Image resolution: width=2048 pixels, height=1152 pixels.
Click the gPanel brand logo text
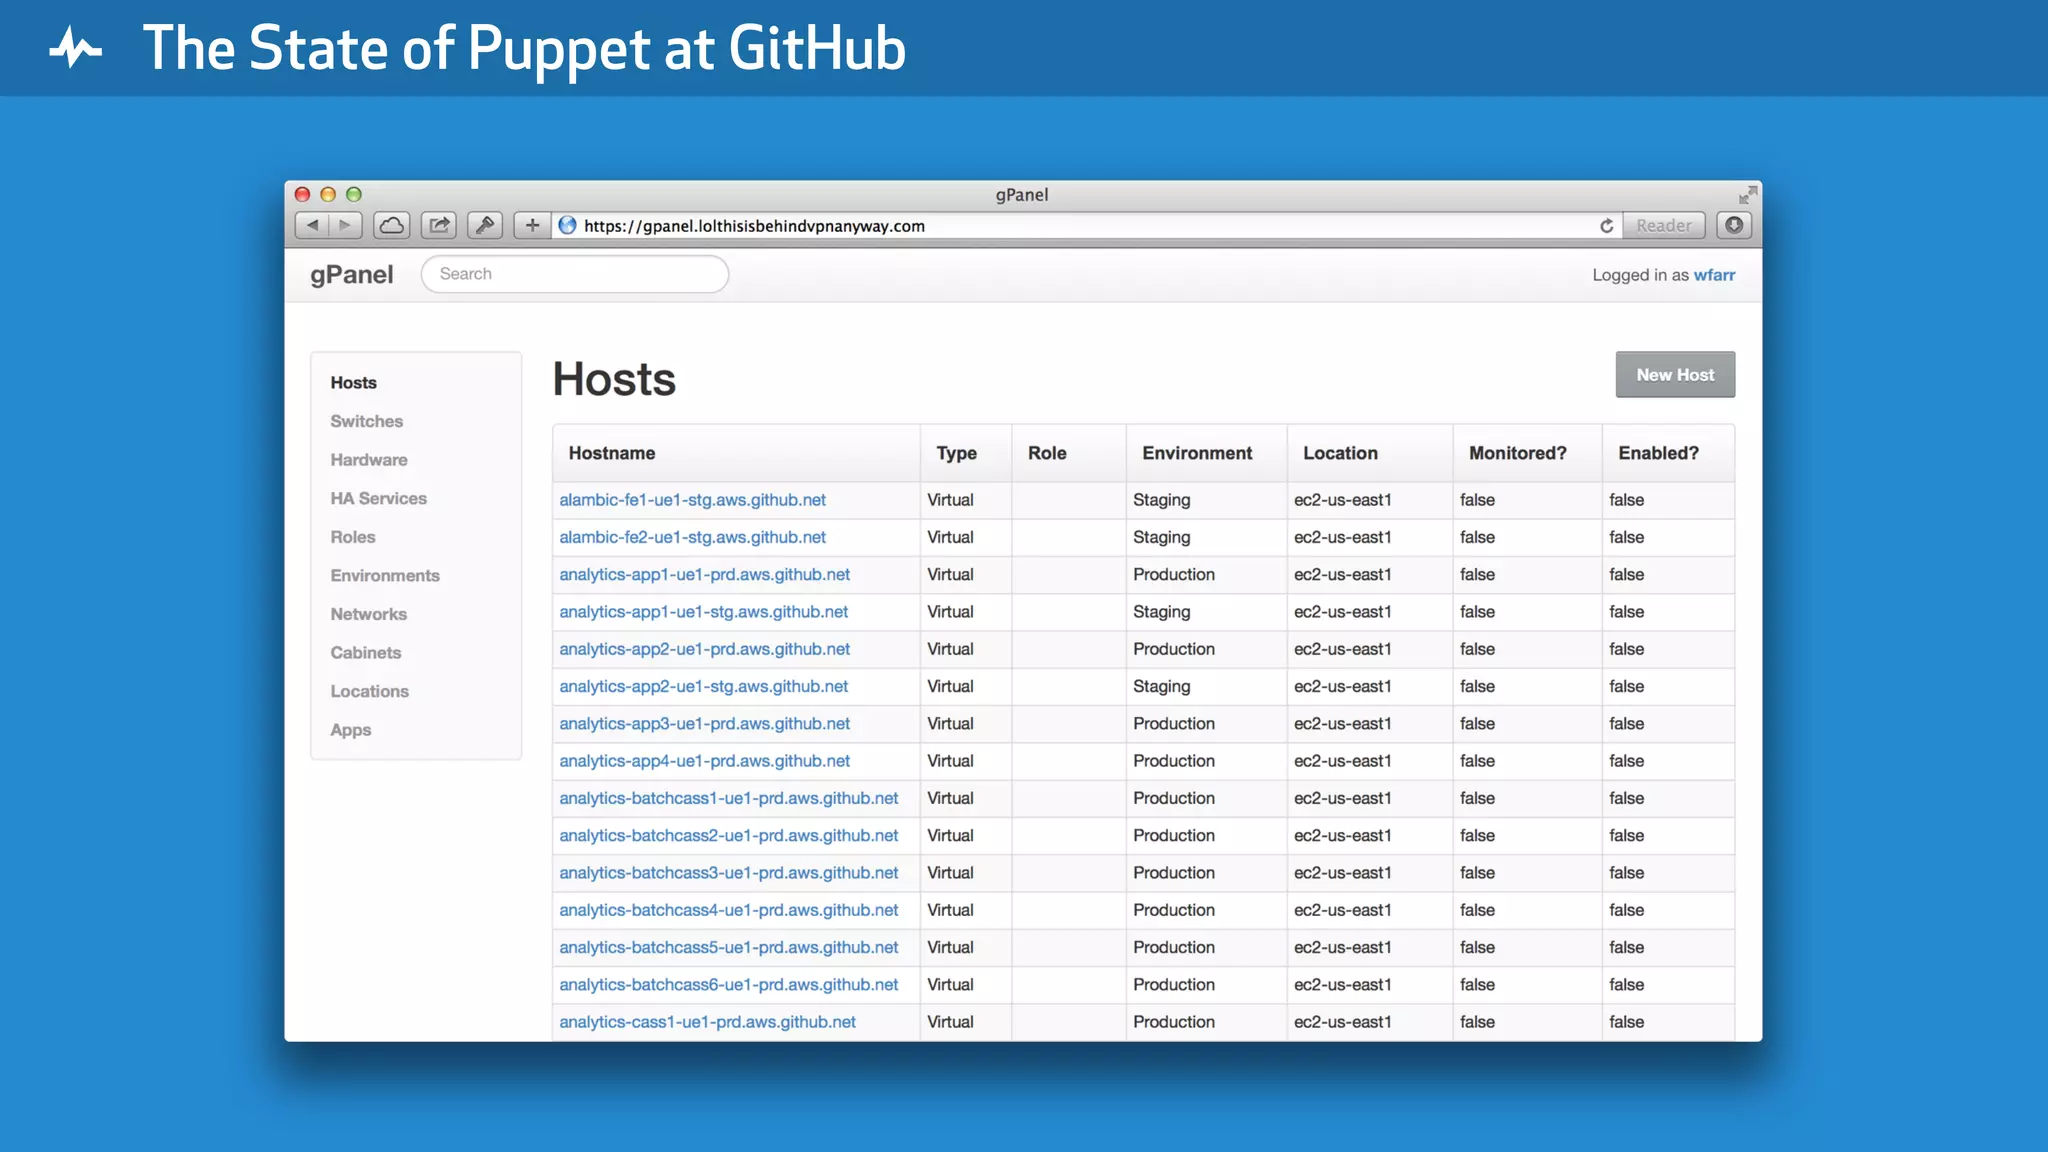tap(352, 275)
